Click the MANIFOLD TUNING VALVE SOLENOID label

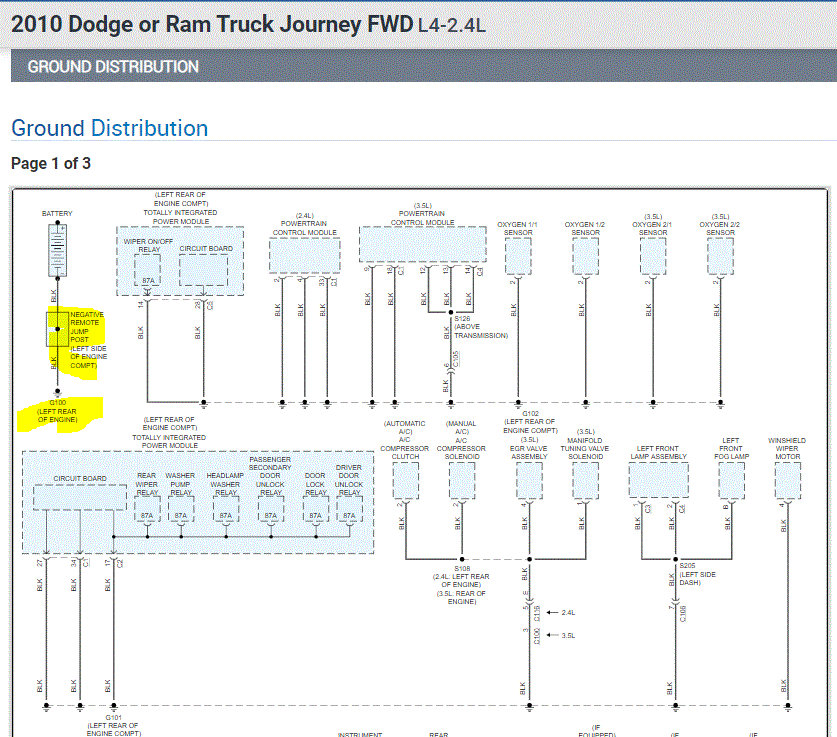pos(585,444)
